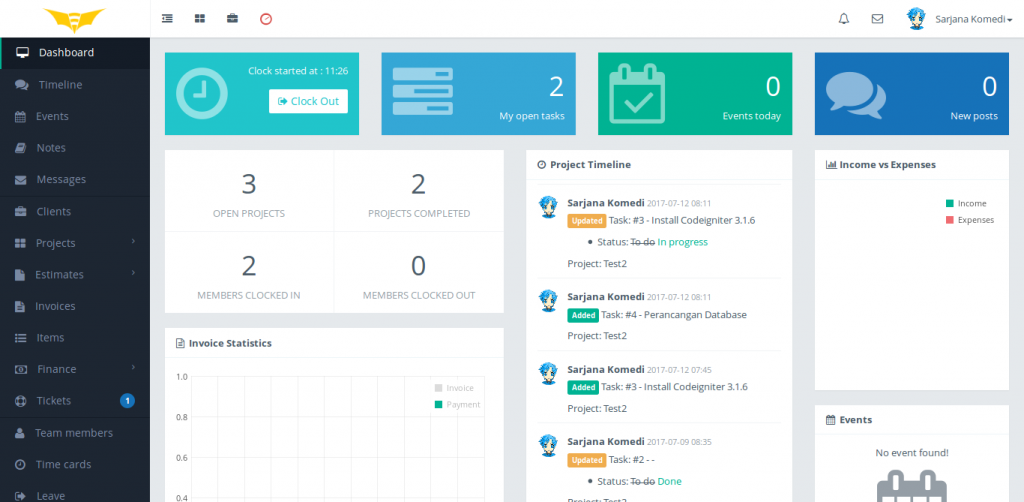Open the projects grid icon in top bar
The height and width of the screenshot is (502, 1024).
200,18
